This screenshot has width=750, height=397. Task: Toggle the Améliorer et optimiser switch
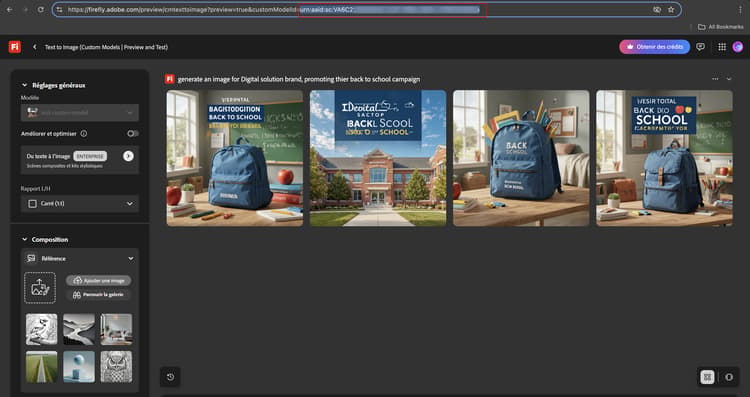(x=133, y=133)
